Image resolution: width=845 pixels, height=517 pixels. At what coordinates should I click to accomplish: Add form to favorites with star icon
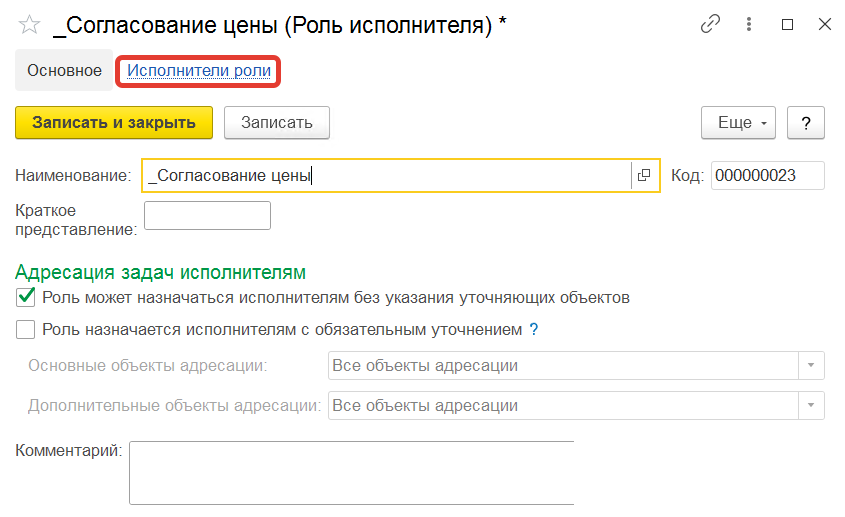point(29,25)
